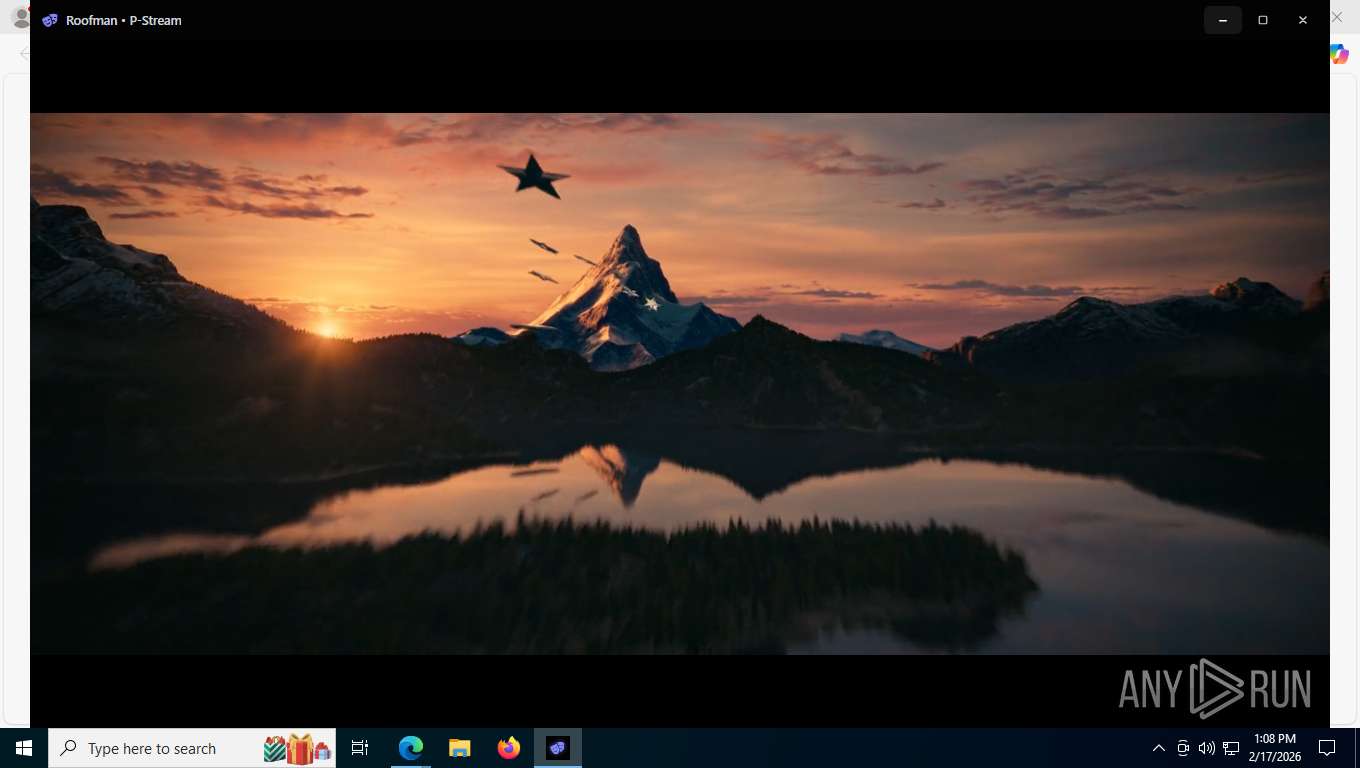The height and width of the screenshot is (768, 1360).
Task: Open File Explorer from the taskbar
Action: click(460, 748)
